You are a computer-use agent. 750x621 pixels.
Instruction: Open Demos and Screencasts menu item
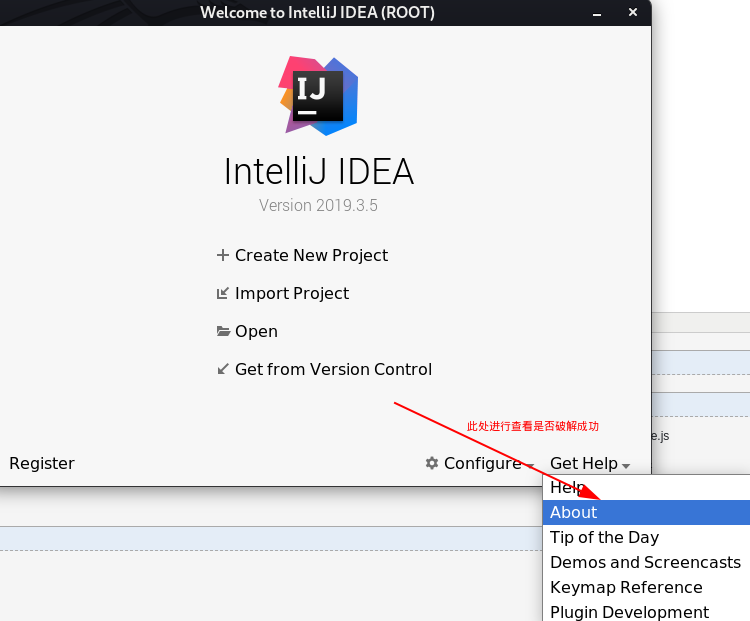coord(646,562)
